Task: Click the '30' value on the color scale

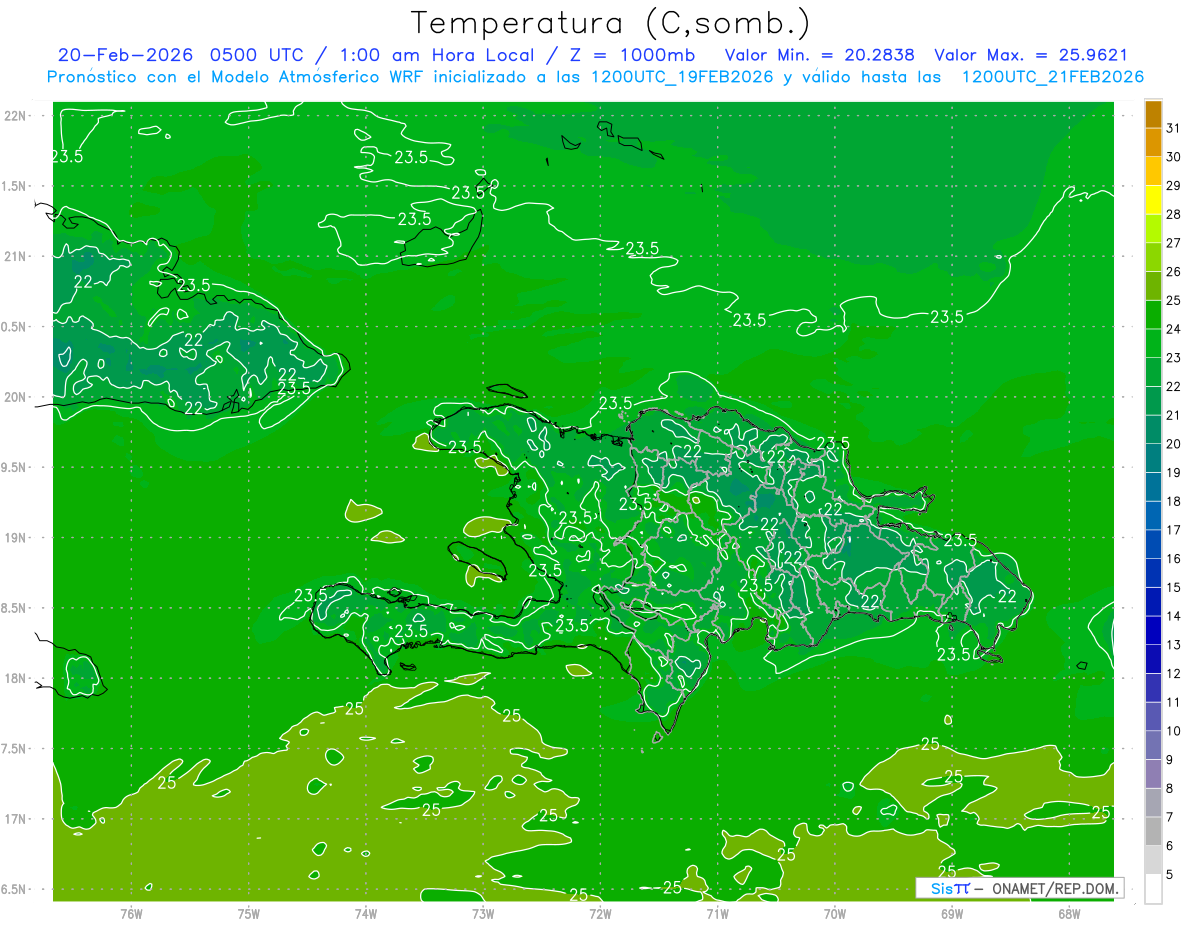Action: point(1174,157)
